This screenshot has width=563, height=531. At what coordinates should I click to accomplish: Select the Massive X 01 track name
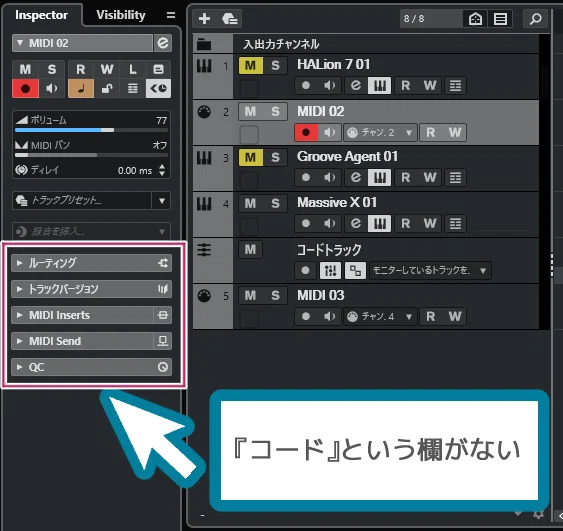[337, 202]
